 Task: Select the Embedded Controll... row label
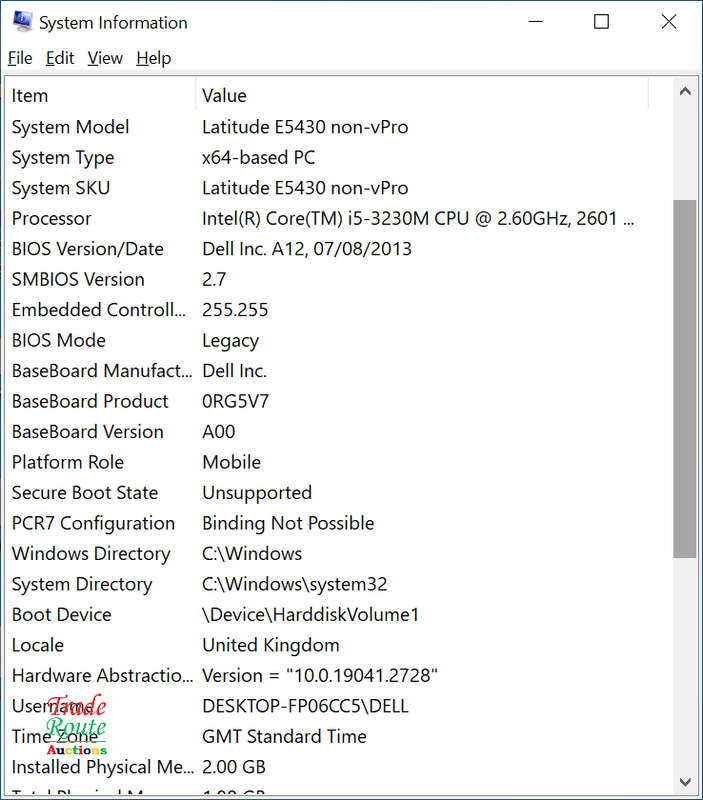coord(99,310)
